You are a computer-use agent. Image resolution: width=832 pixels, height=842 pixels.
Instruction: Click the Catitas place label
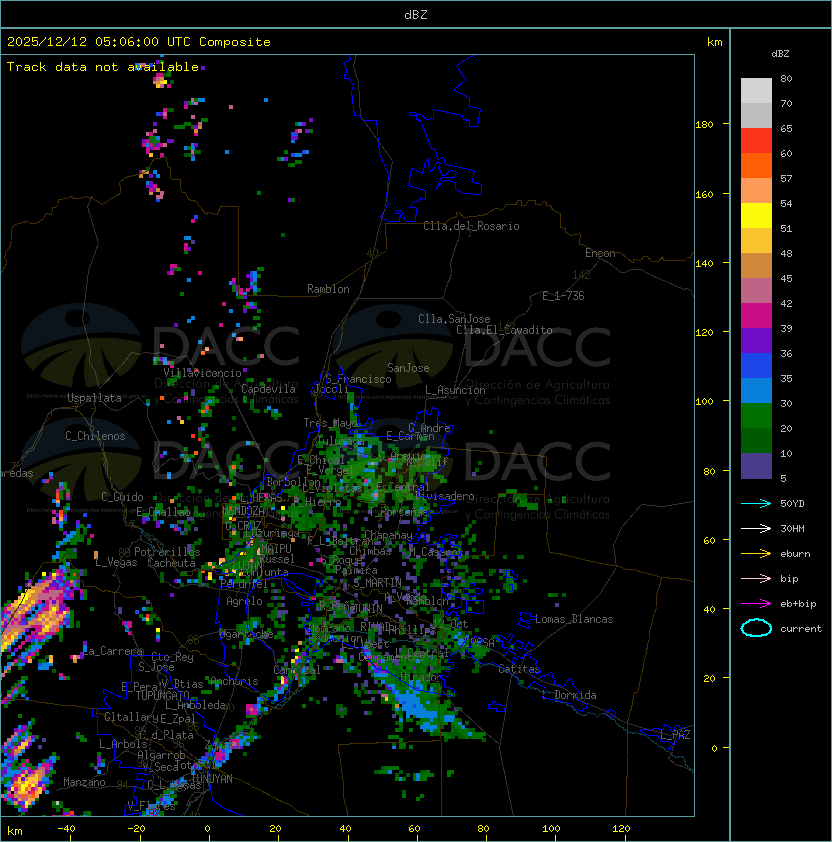pos(519,669)
